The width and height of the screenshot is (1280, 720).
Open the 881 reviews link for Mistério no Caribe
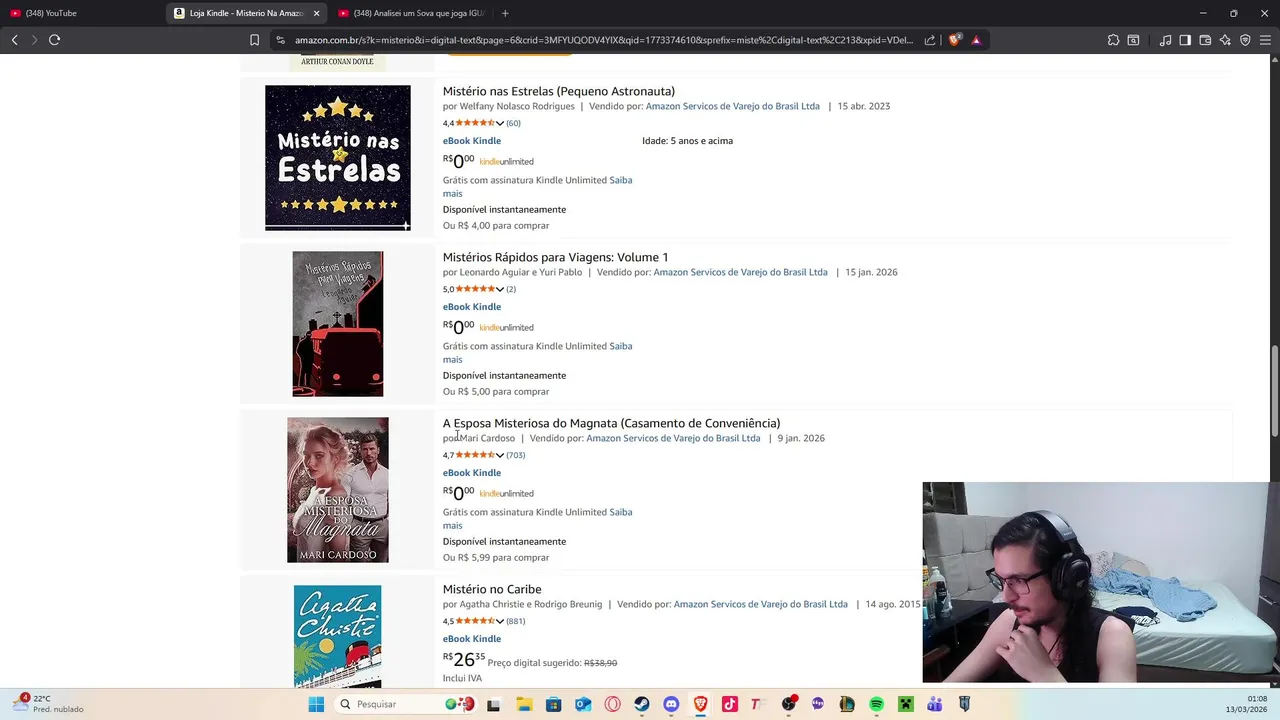point(515,621)
